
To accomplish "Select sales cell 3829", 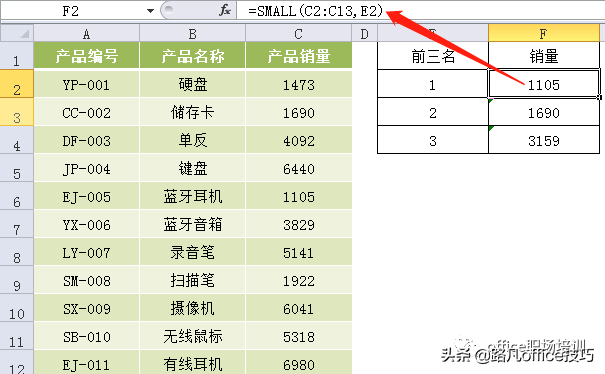I will (x=299, y=224).
